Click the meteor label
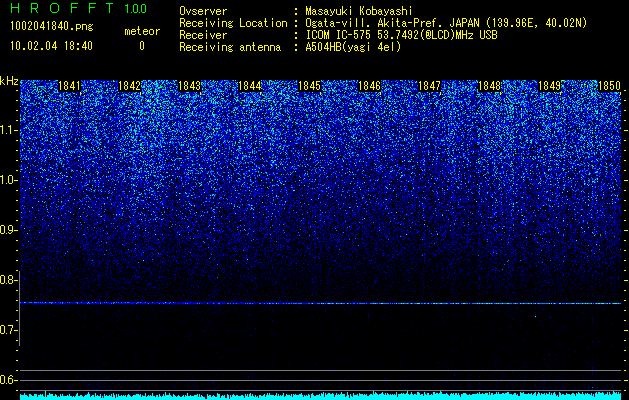Image resolution: width=629 pixels, height=400 pixels. pos(142,31)
